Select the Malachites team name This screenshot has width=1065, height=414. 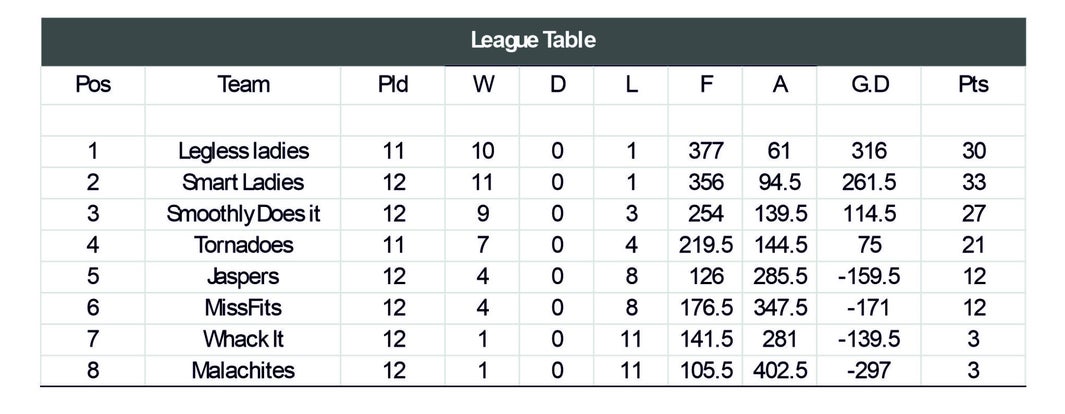[x=243, y=371]
